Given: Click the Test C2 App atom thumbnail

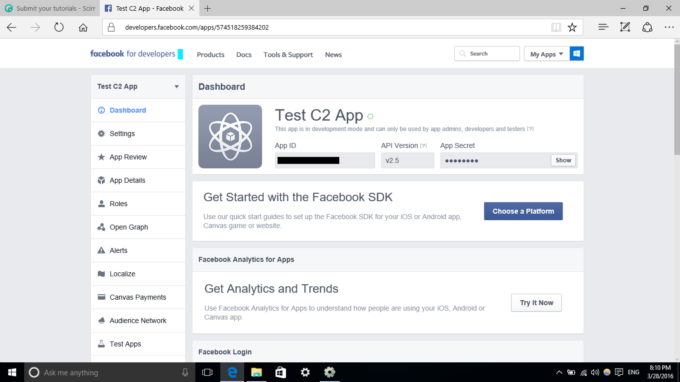Looking at the screenshot, I should [230, 137].
